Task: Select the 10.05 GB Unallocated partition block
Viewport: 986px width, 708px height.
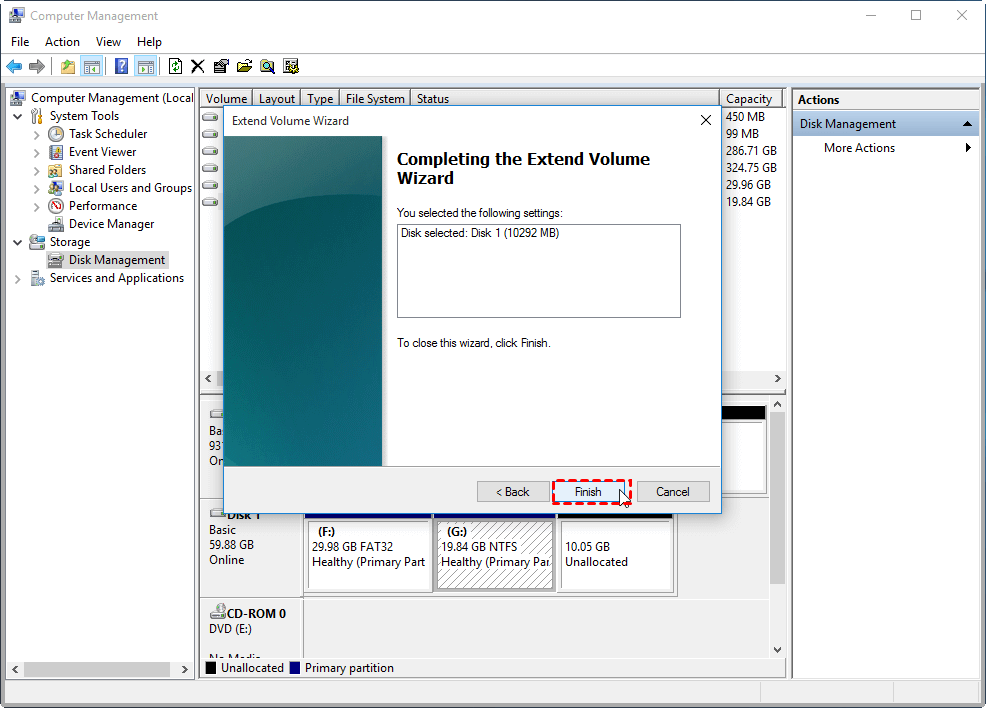Action: (616, 554)
